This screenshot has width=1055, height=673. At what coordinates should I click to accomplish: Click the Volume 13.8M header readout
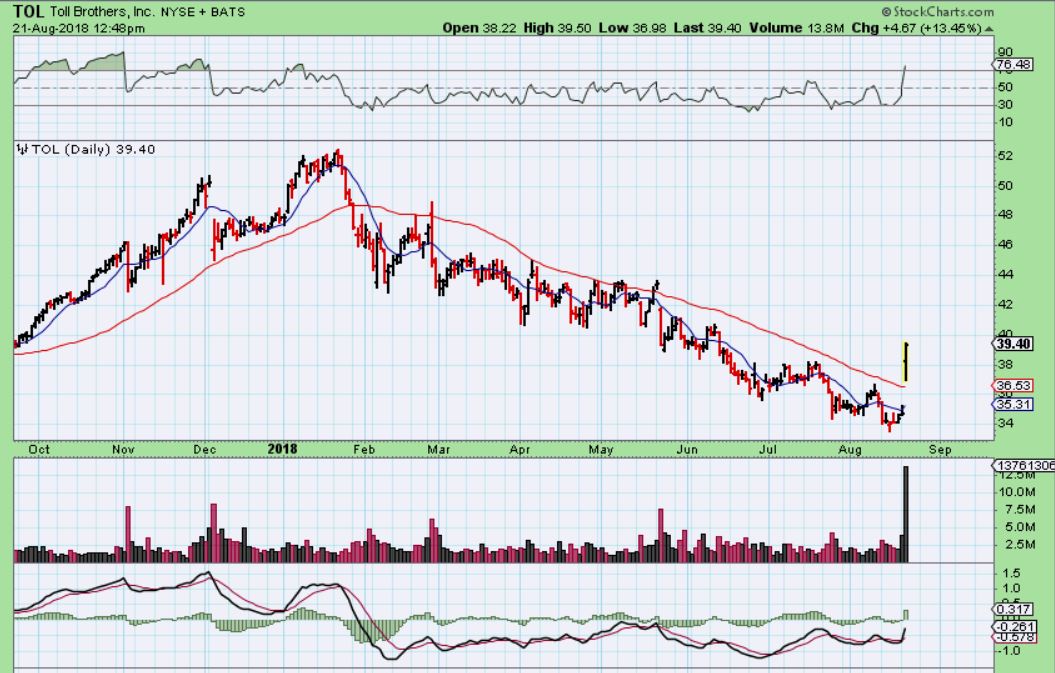pos(811,28)
